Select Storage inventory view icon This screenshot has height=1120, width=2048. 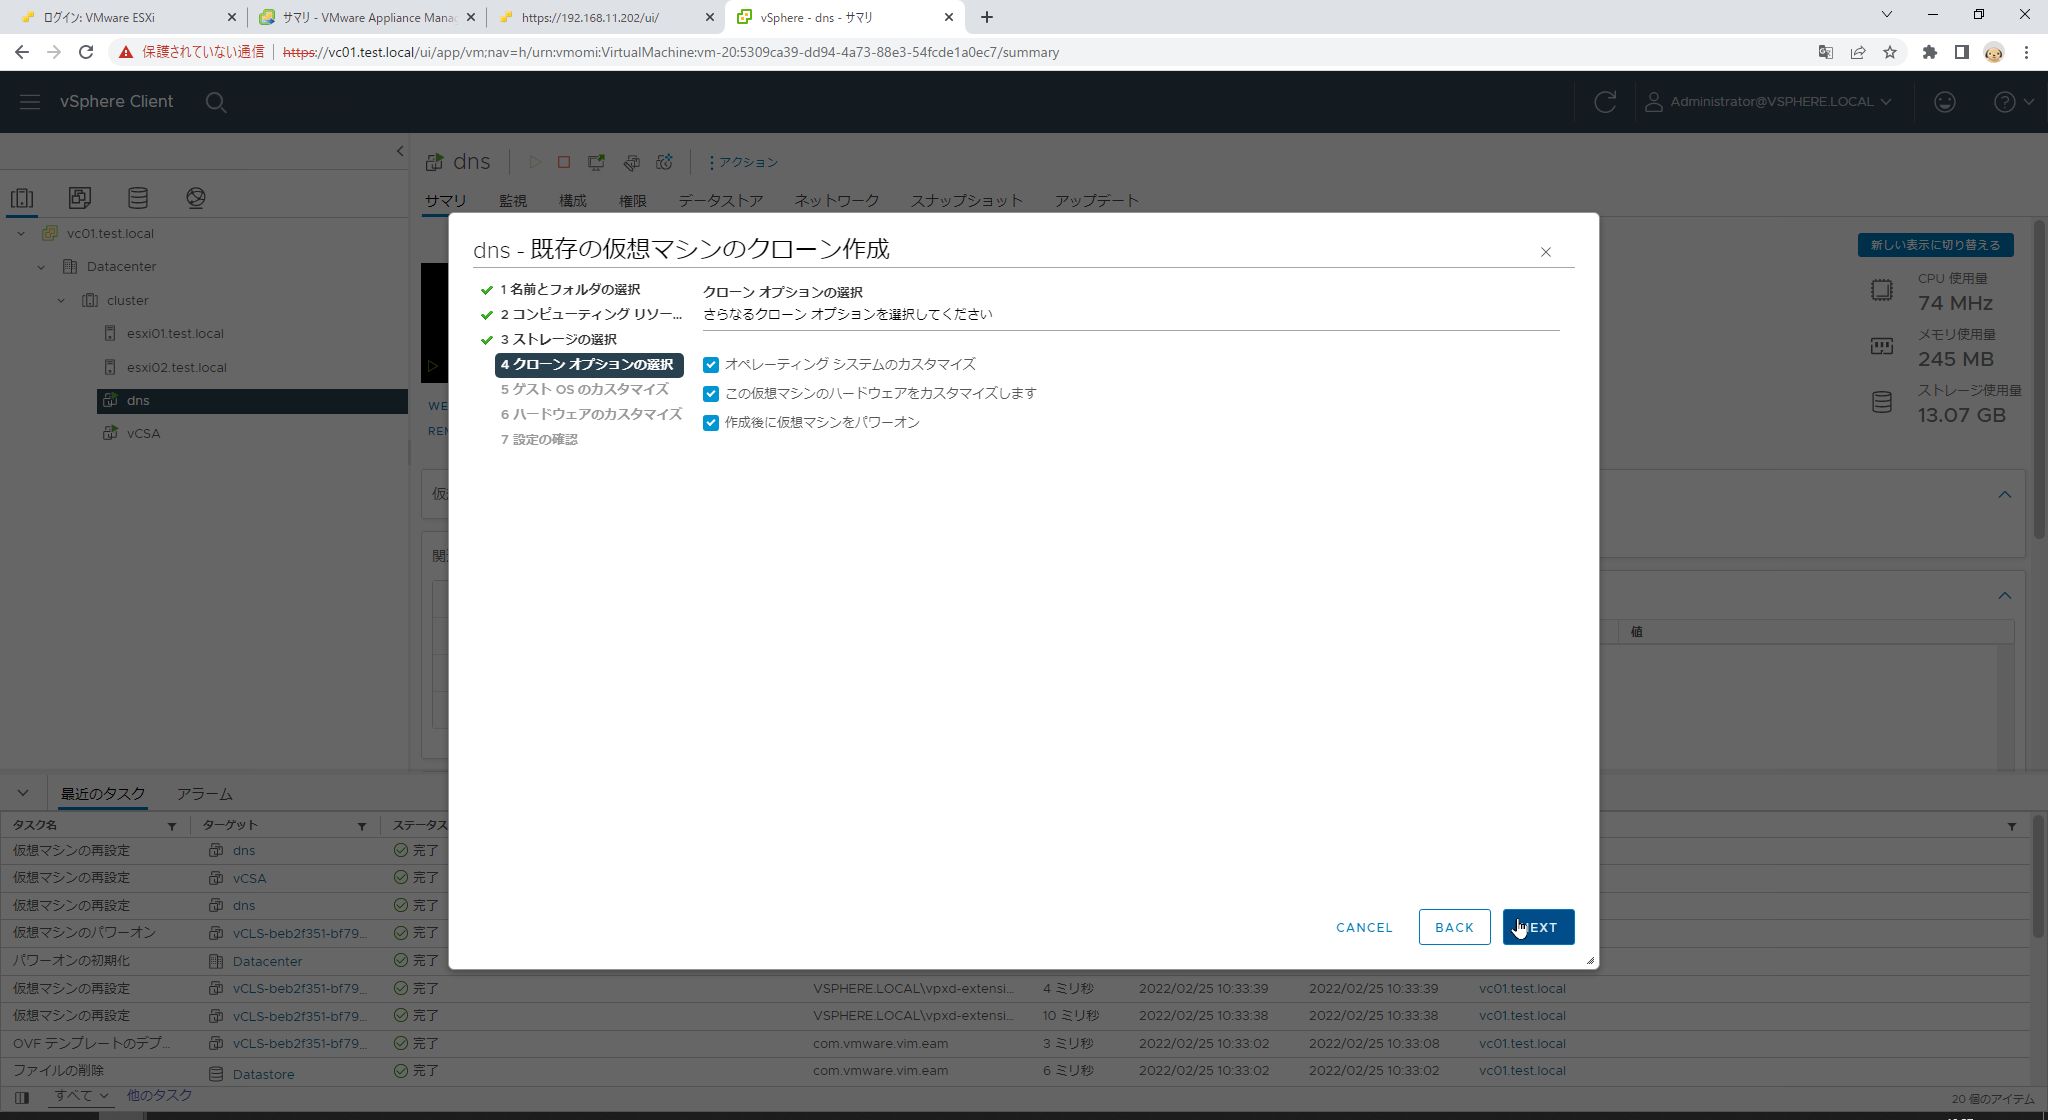click(138, 198)
